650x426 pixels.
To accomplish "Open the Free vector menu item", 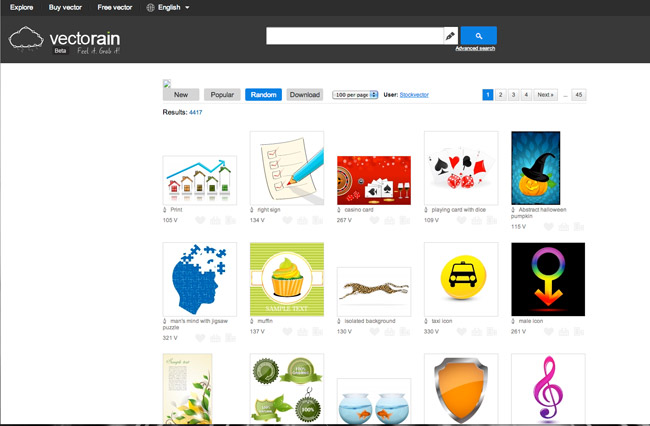I will coord(115,7).
